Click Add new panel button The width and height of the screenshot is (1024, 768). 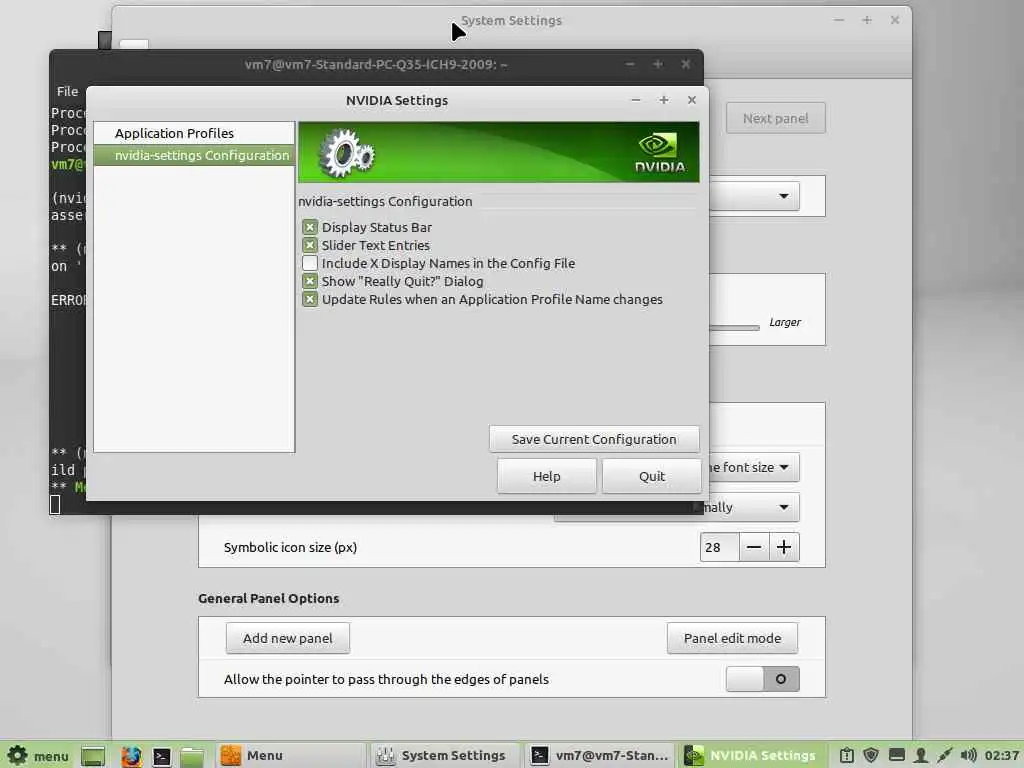point(287,638)
